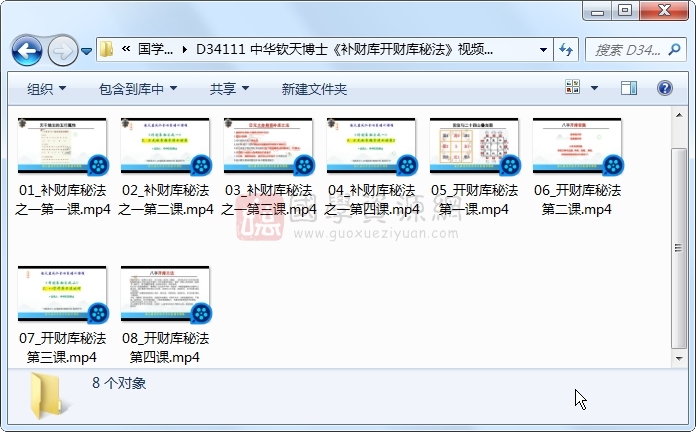Click the file name 07_开财库秘法第三课.mp4

click(62, 347)
